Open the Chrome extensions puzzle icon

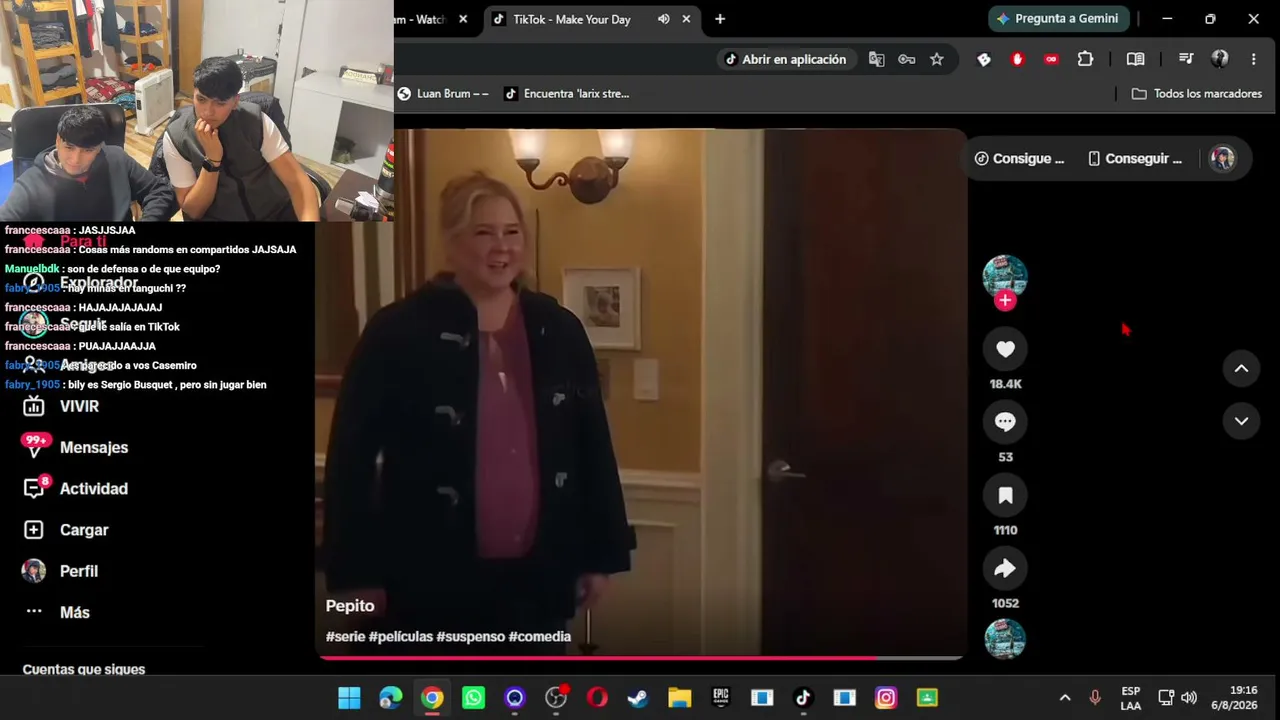[1085, 59]
